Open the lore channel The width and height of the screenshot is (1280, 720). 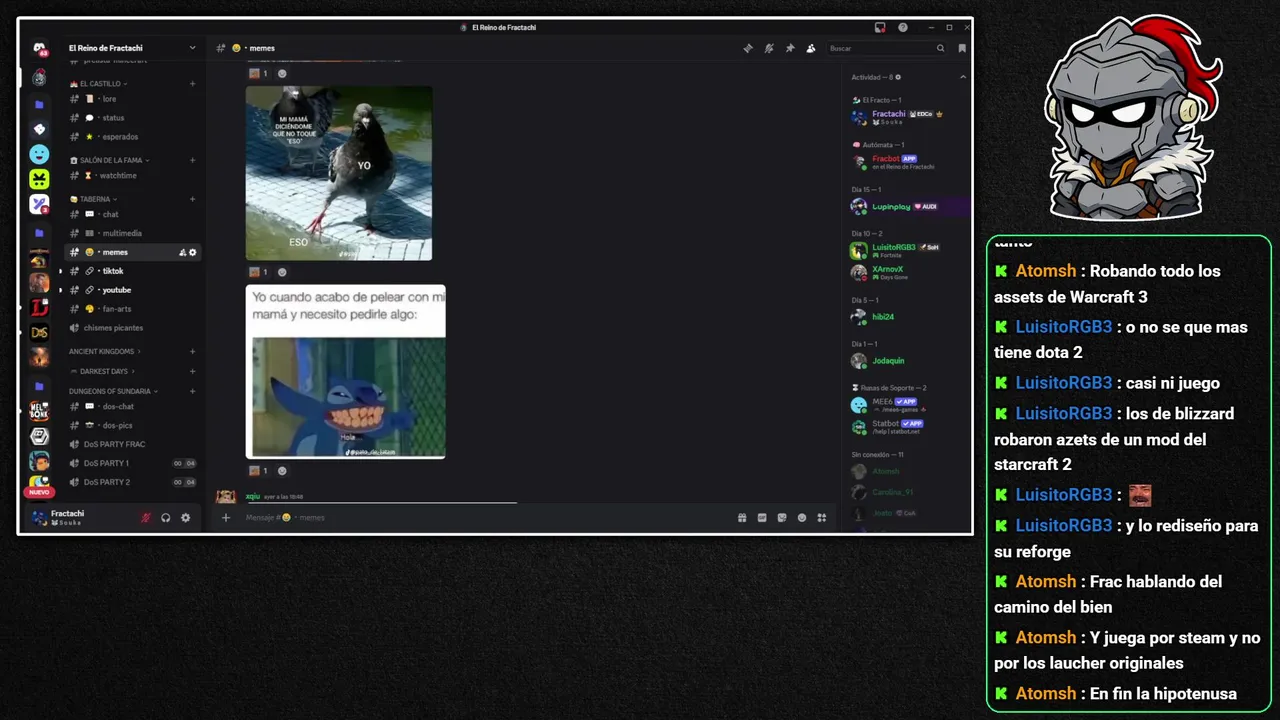[x=133, y=99]
